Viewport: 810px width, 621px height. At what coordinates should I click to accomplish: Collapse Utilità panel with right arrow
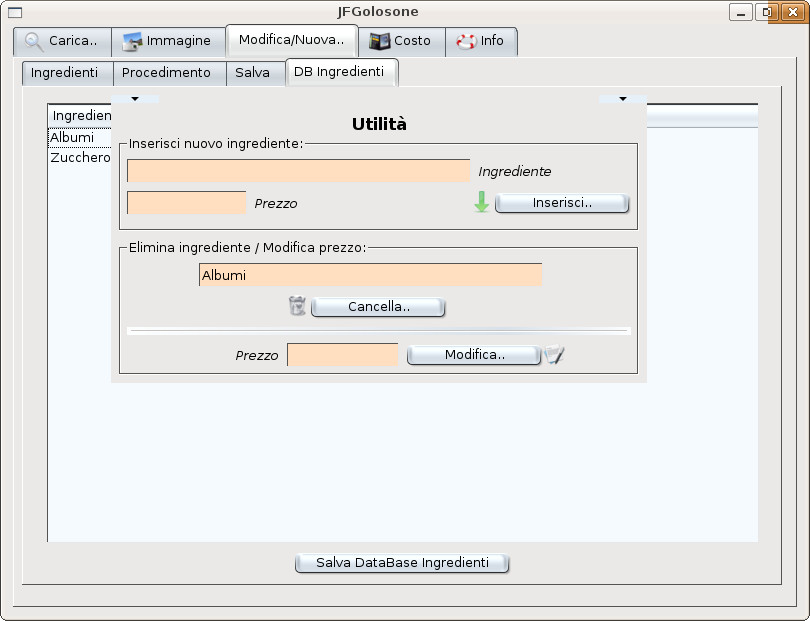click(623, 99)
